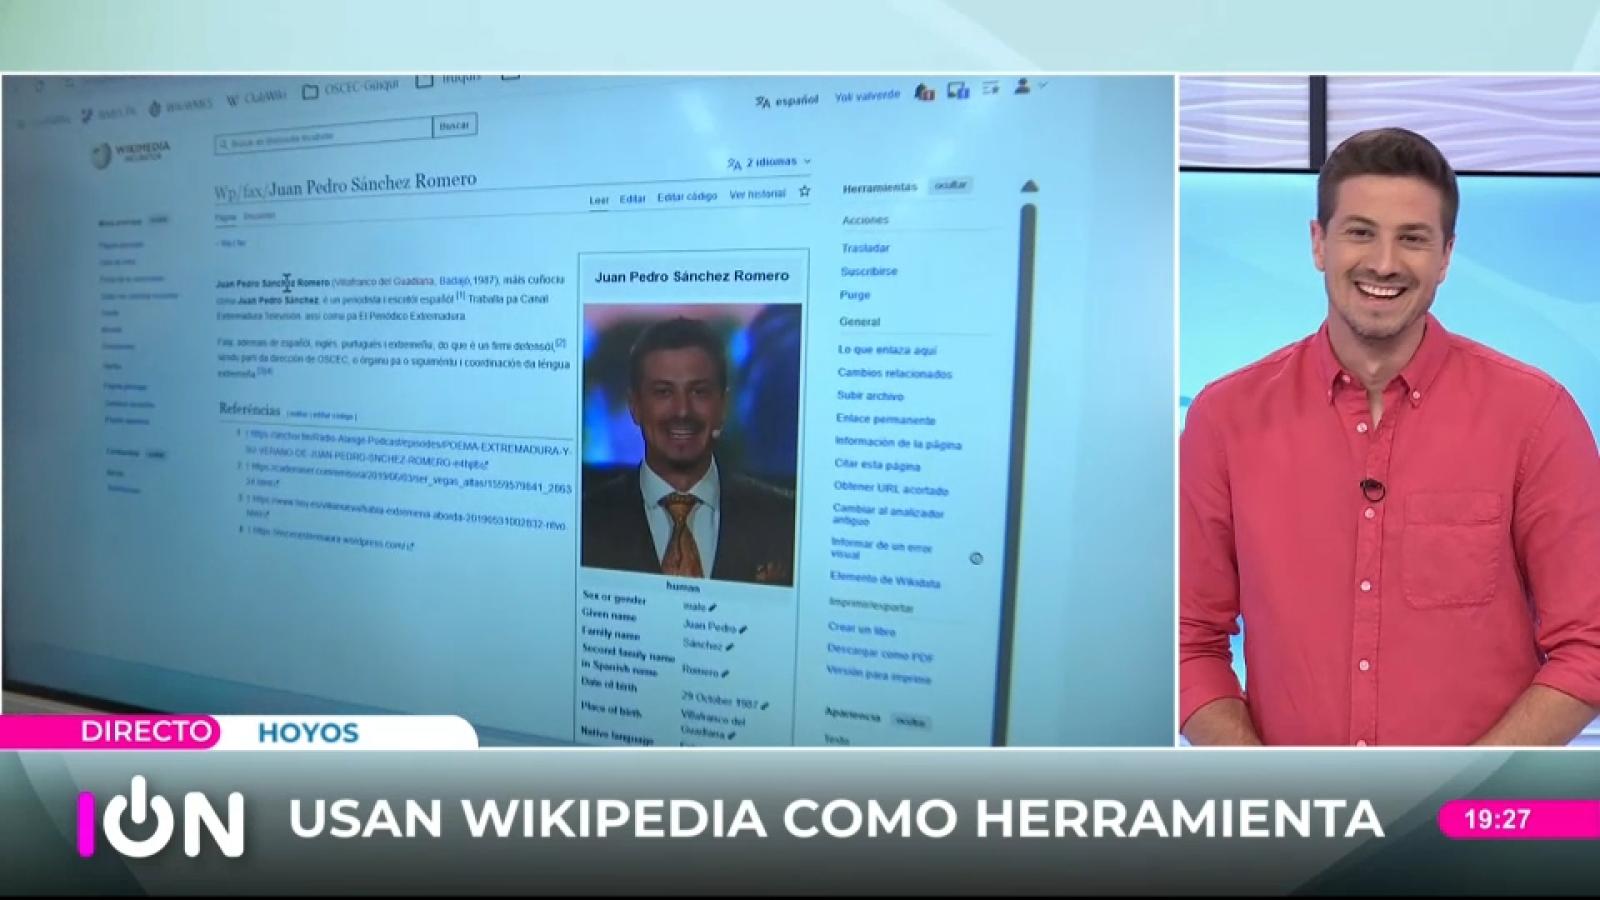1600x900 pixels.
Task: Open Lo que enlaza aquí
Action: pos(887,350)
